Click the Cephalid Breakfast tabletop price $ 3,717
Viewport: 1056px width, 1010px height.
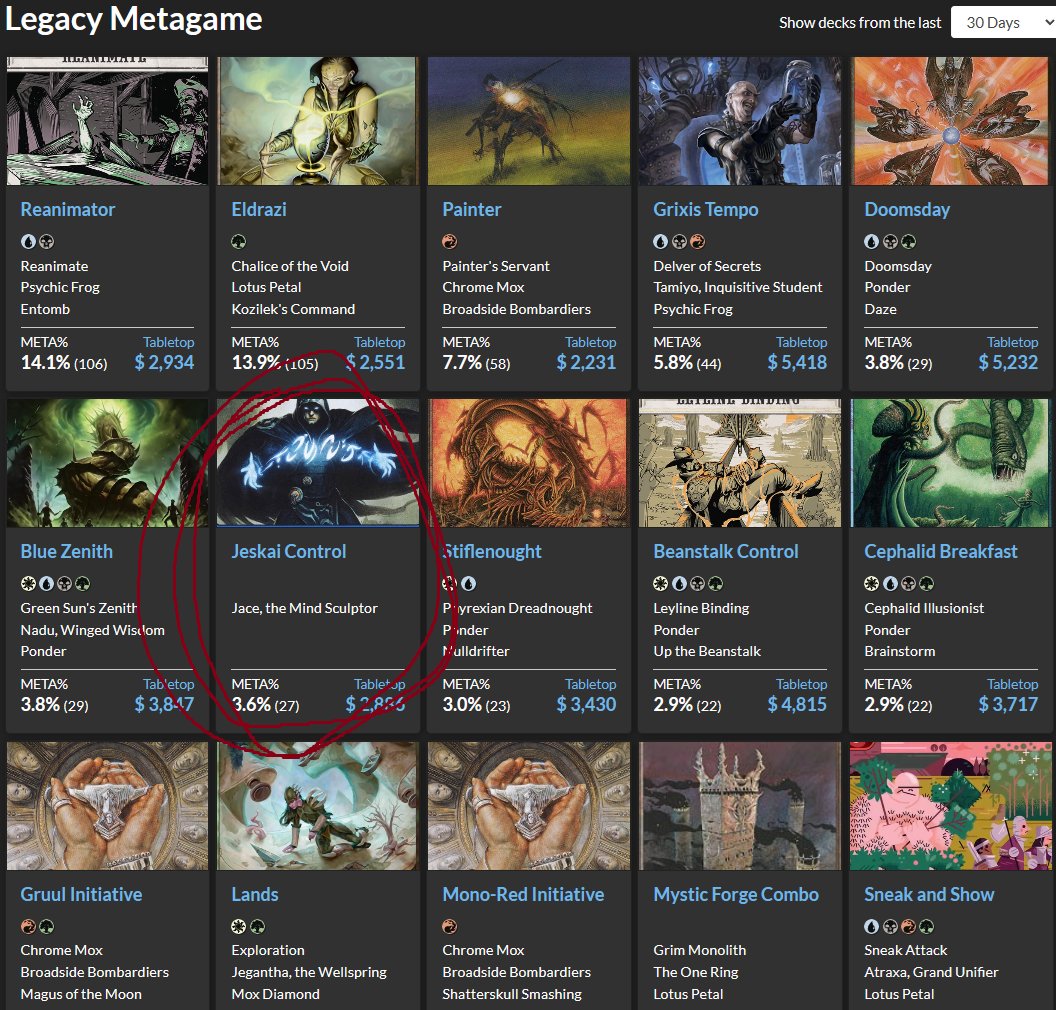coord(1008,704)
